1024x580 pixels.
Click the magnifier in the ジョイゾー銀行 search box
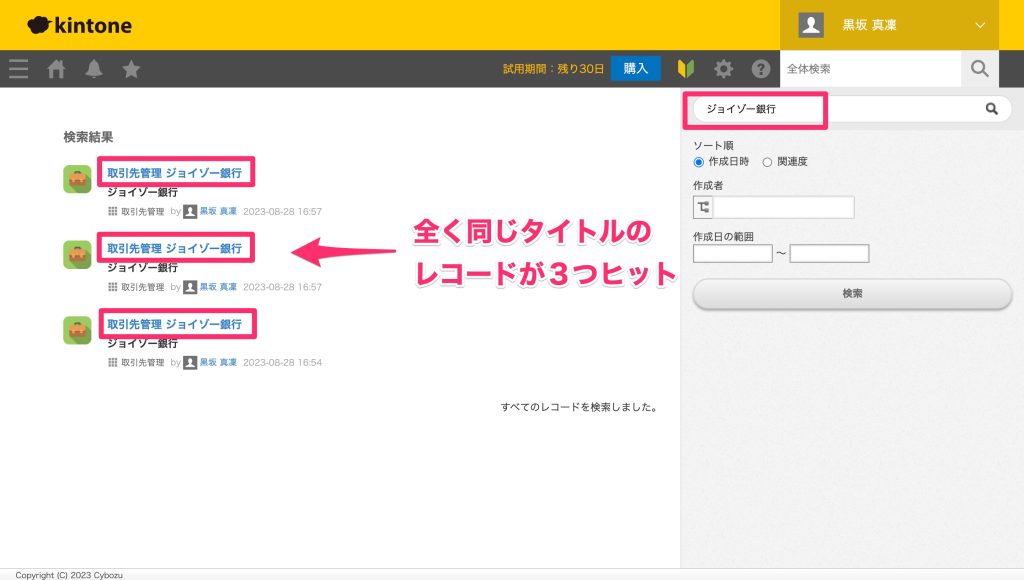[991, 109]
